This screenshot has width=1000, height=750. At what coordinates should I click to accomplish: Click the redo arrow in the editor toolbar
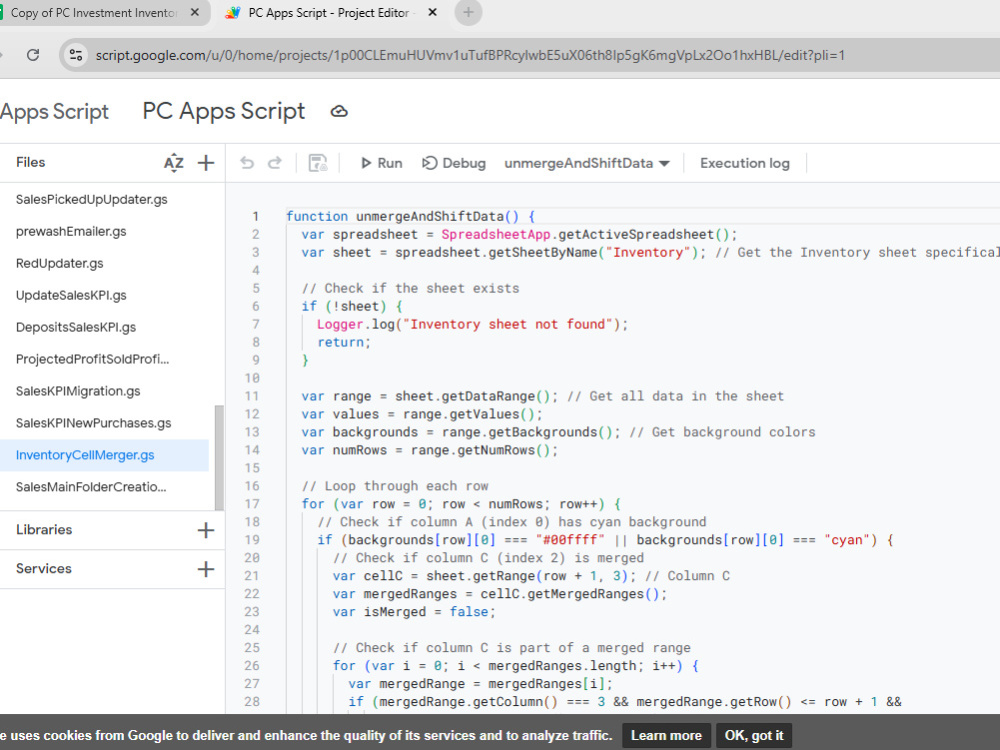[x=275, y=163]
